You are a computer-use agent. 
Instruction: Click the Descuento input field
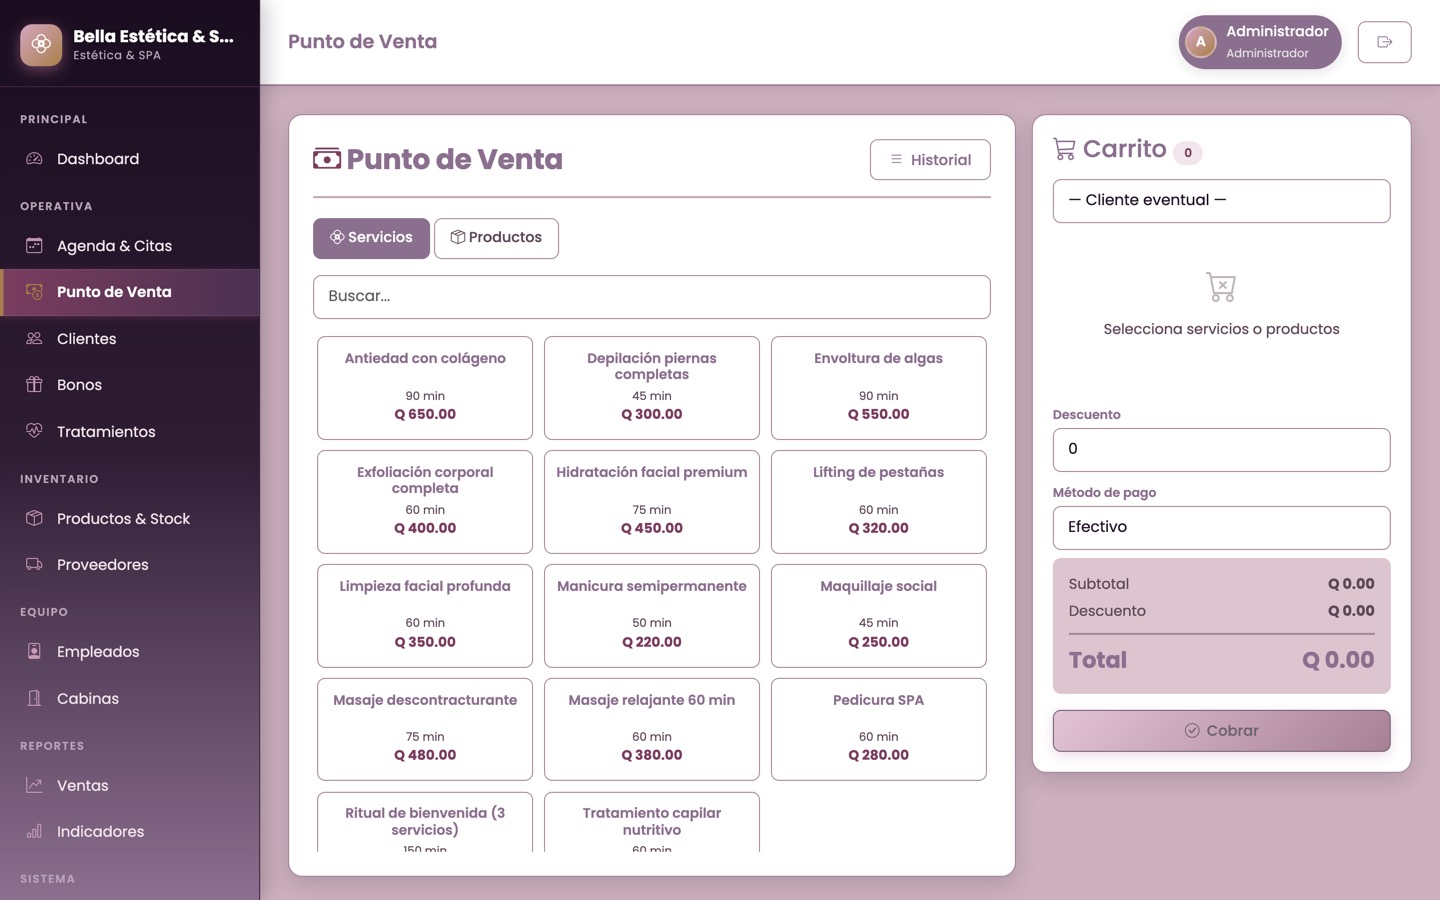pyautogui.click(x=1221, y=450)
